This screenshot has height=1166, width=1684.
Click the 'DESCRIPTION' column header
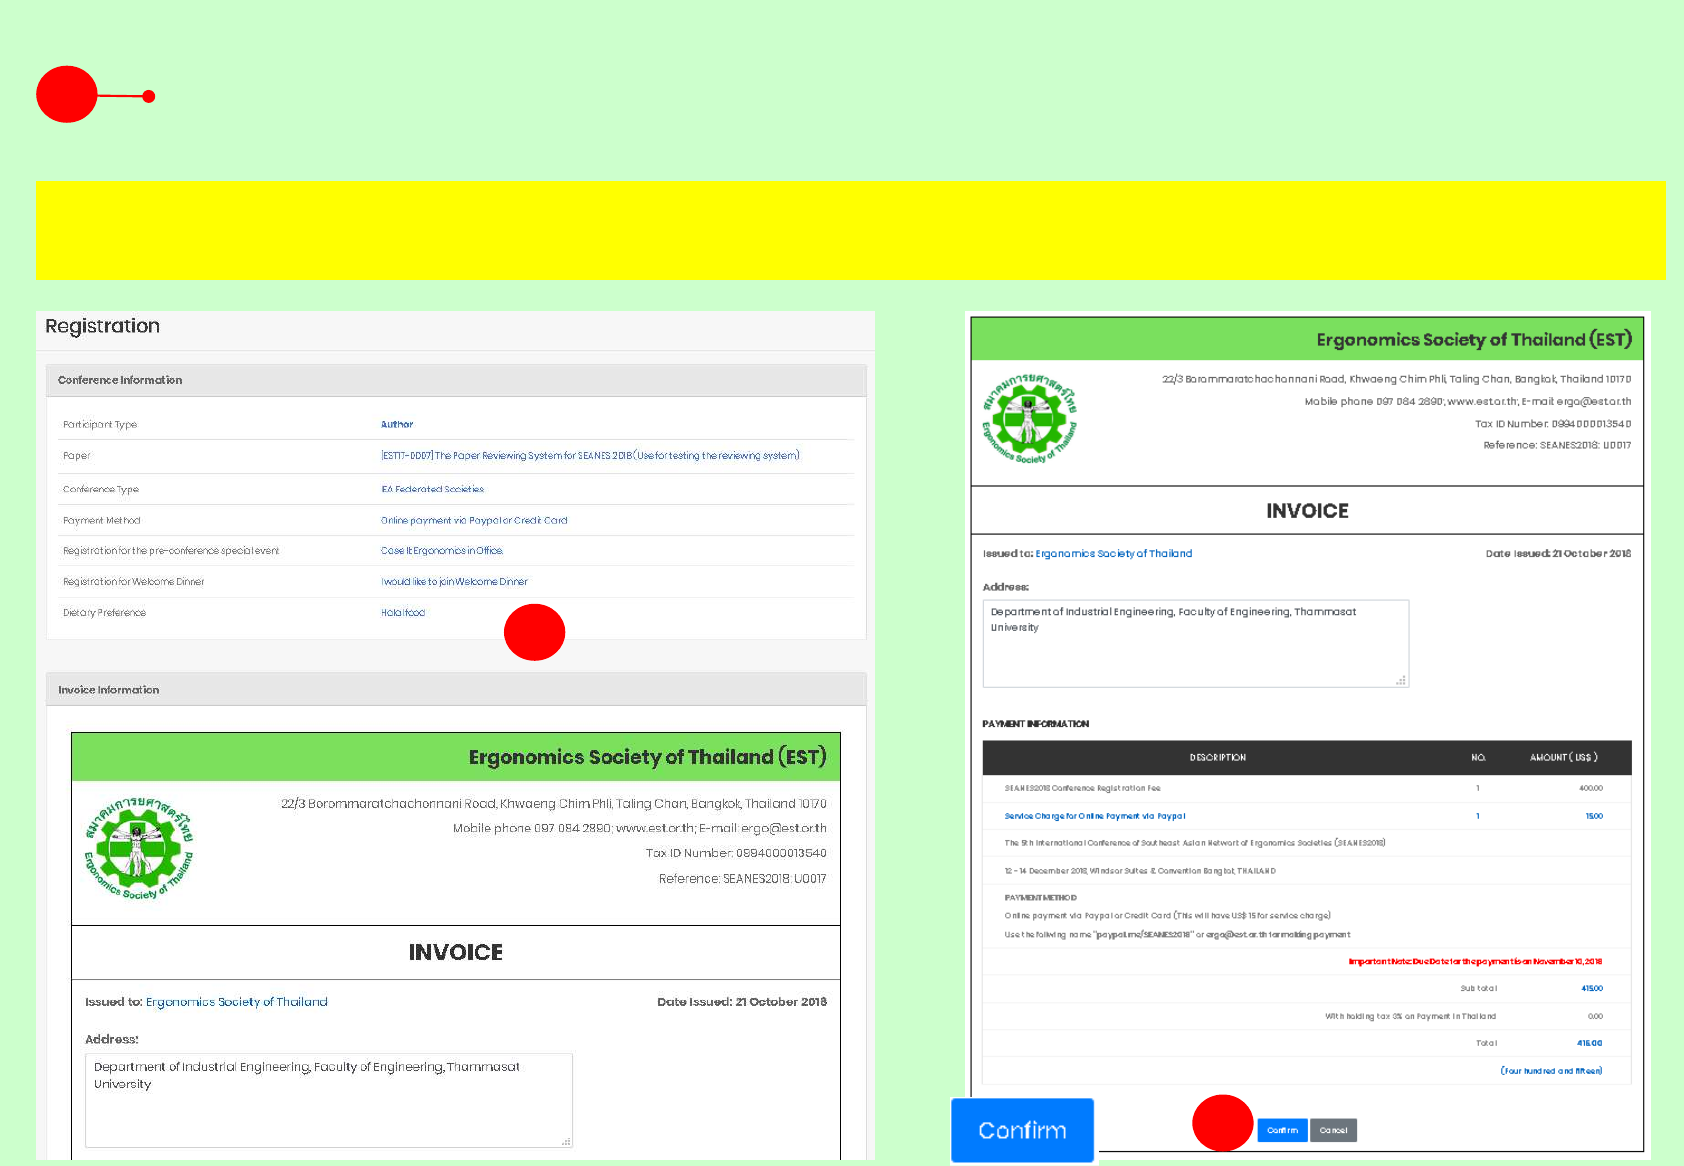coord(1218,757)
